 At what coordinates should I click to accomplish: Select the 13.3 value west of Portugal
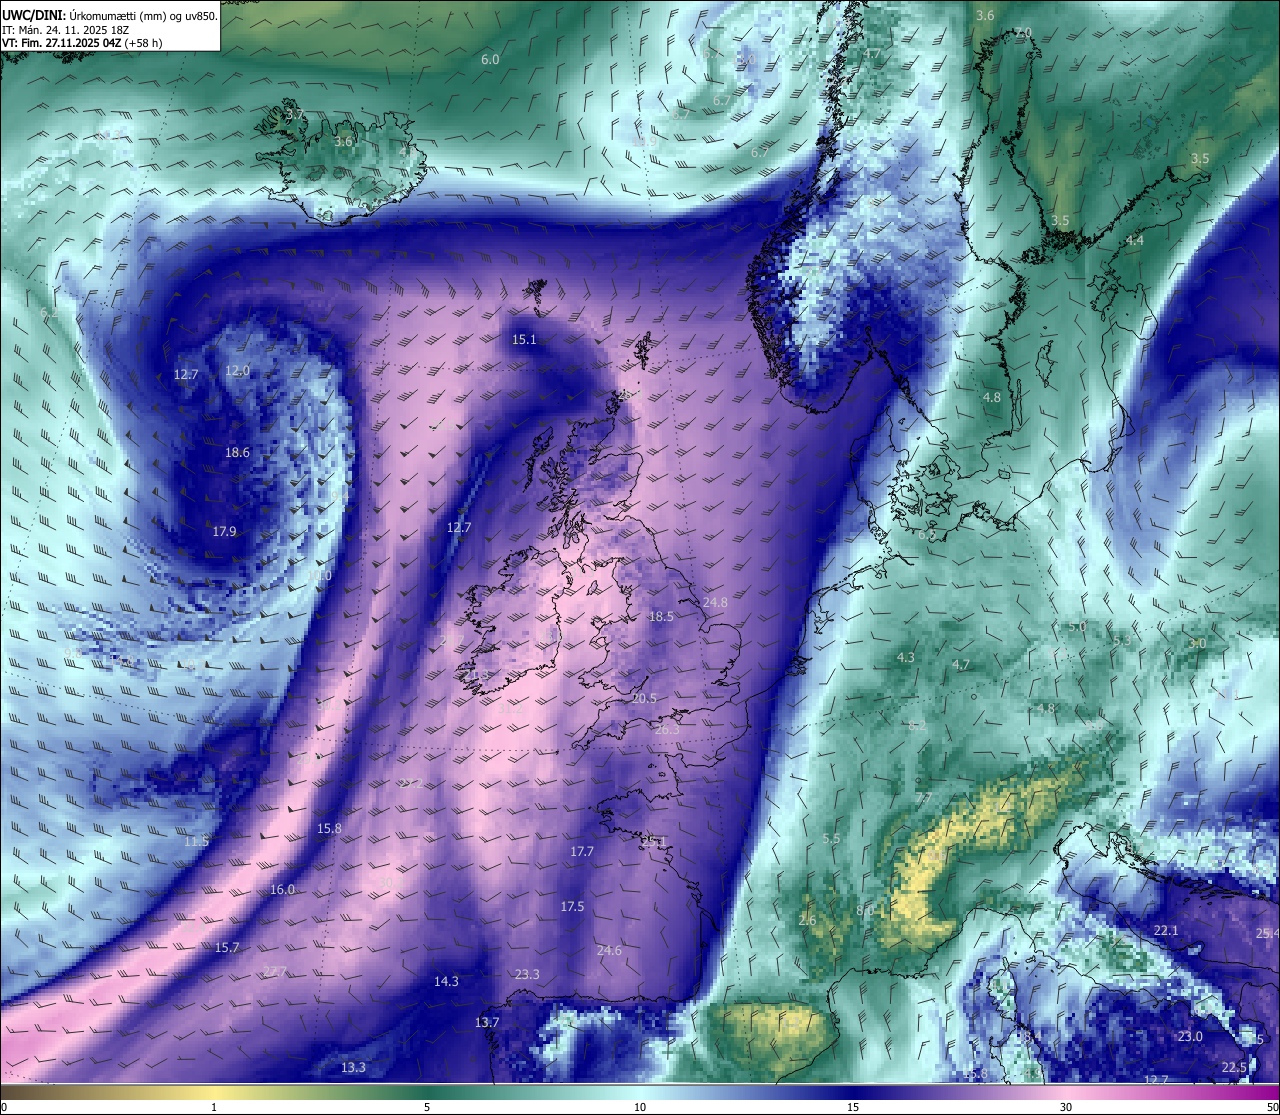pos(353,1068)
